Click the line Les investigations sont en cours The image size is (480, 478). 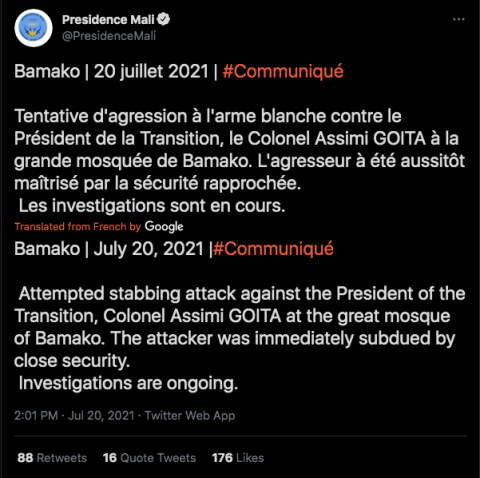click(x=152, y=206)
